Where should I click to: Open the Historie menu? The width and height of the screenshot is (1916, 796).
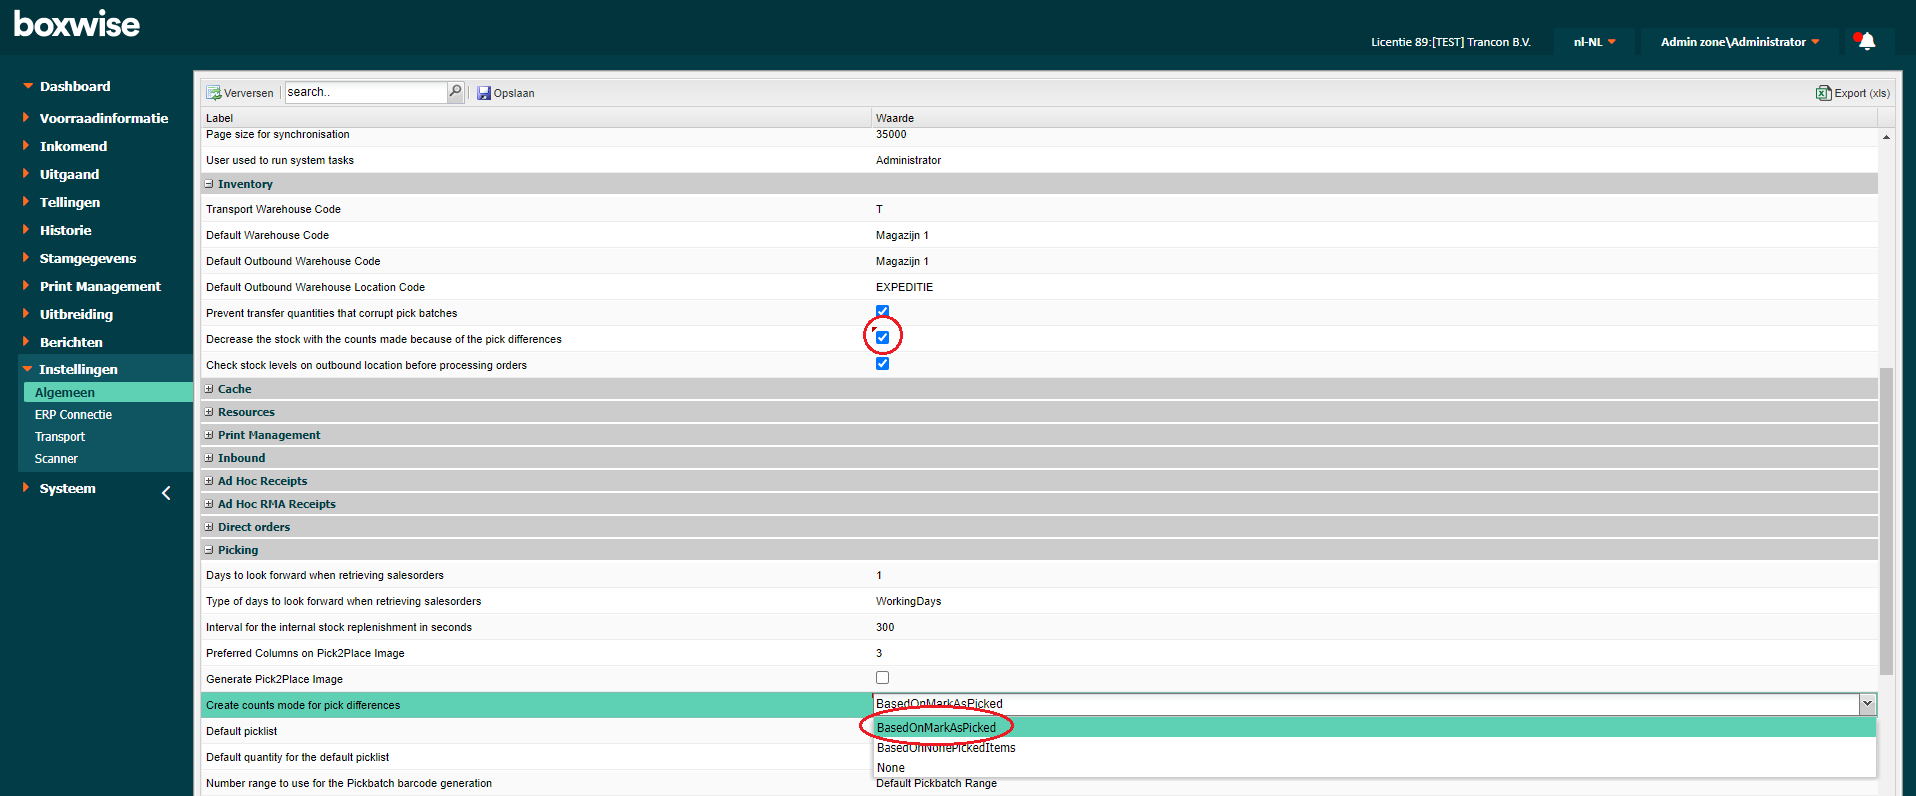pos(65,230)
